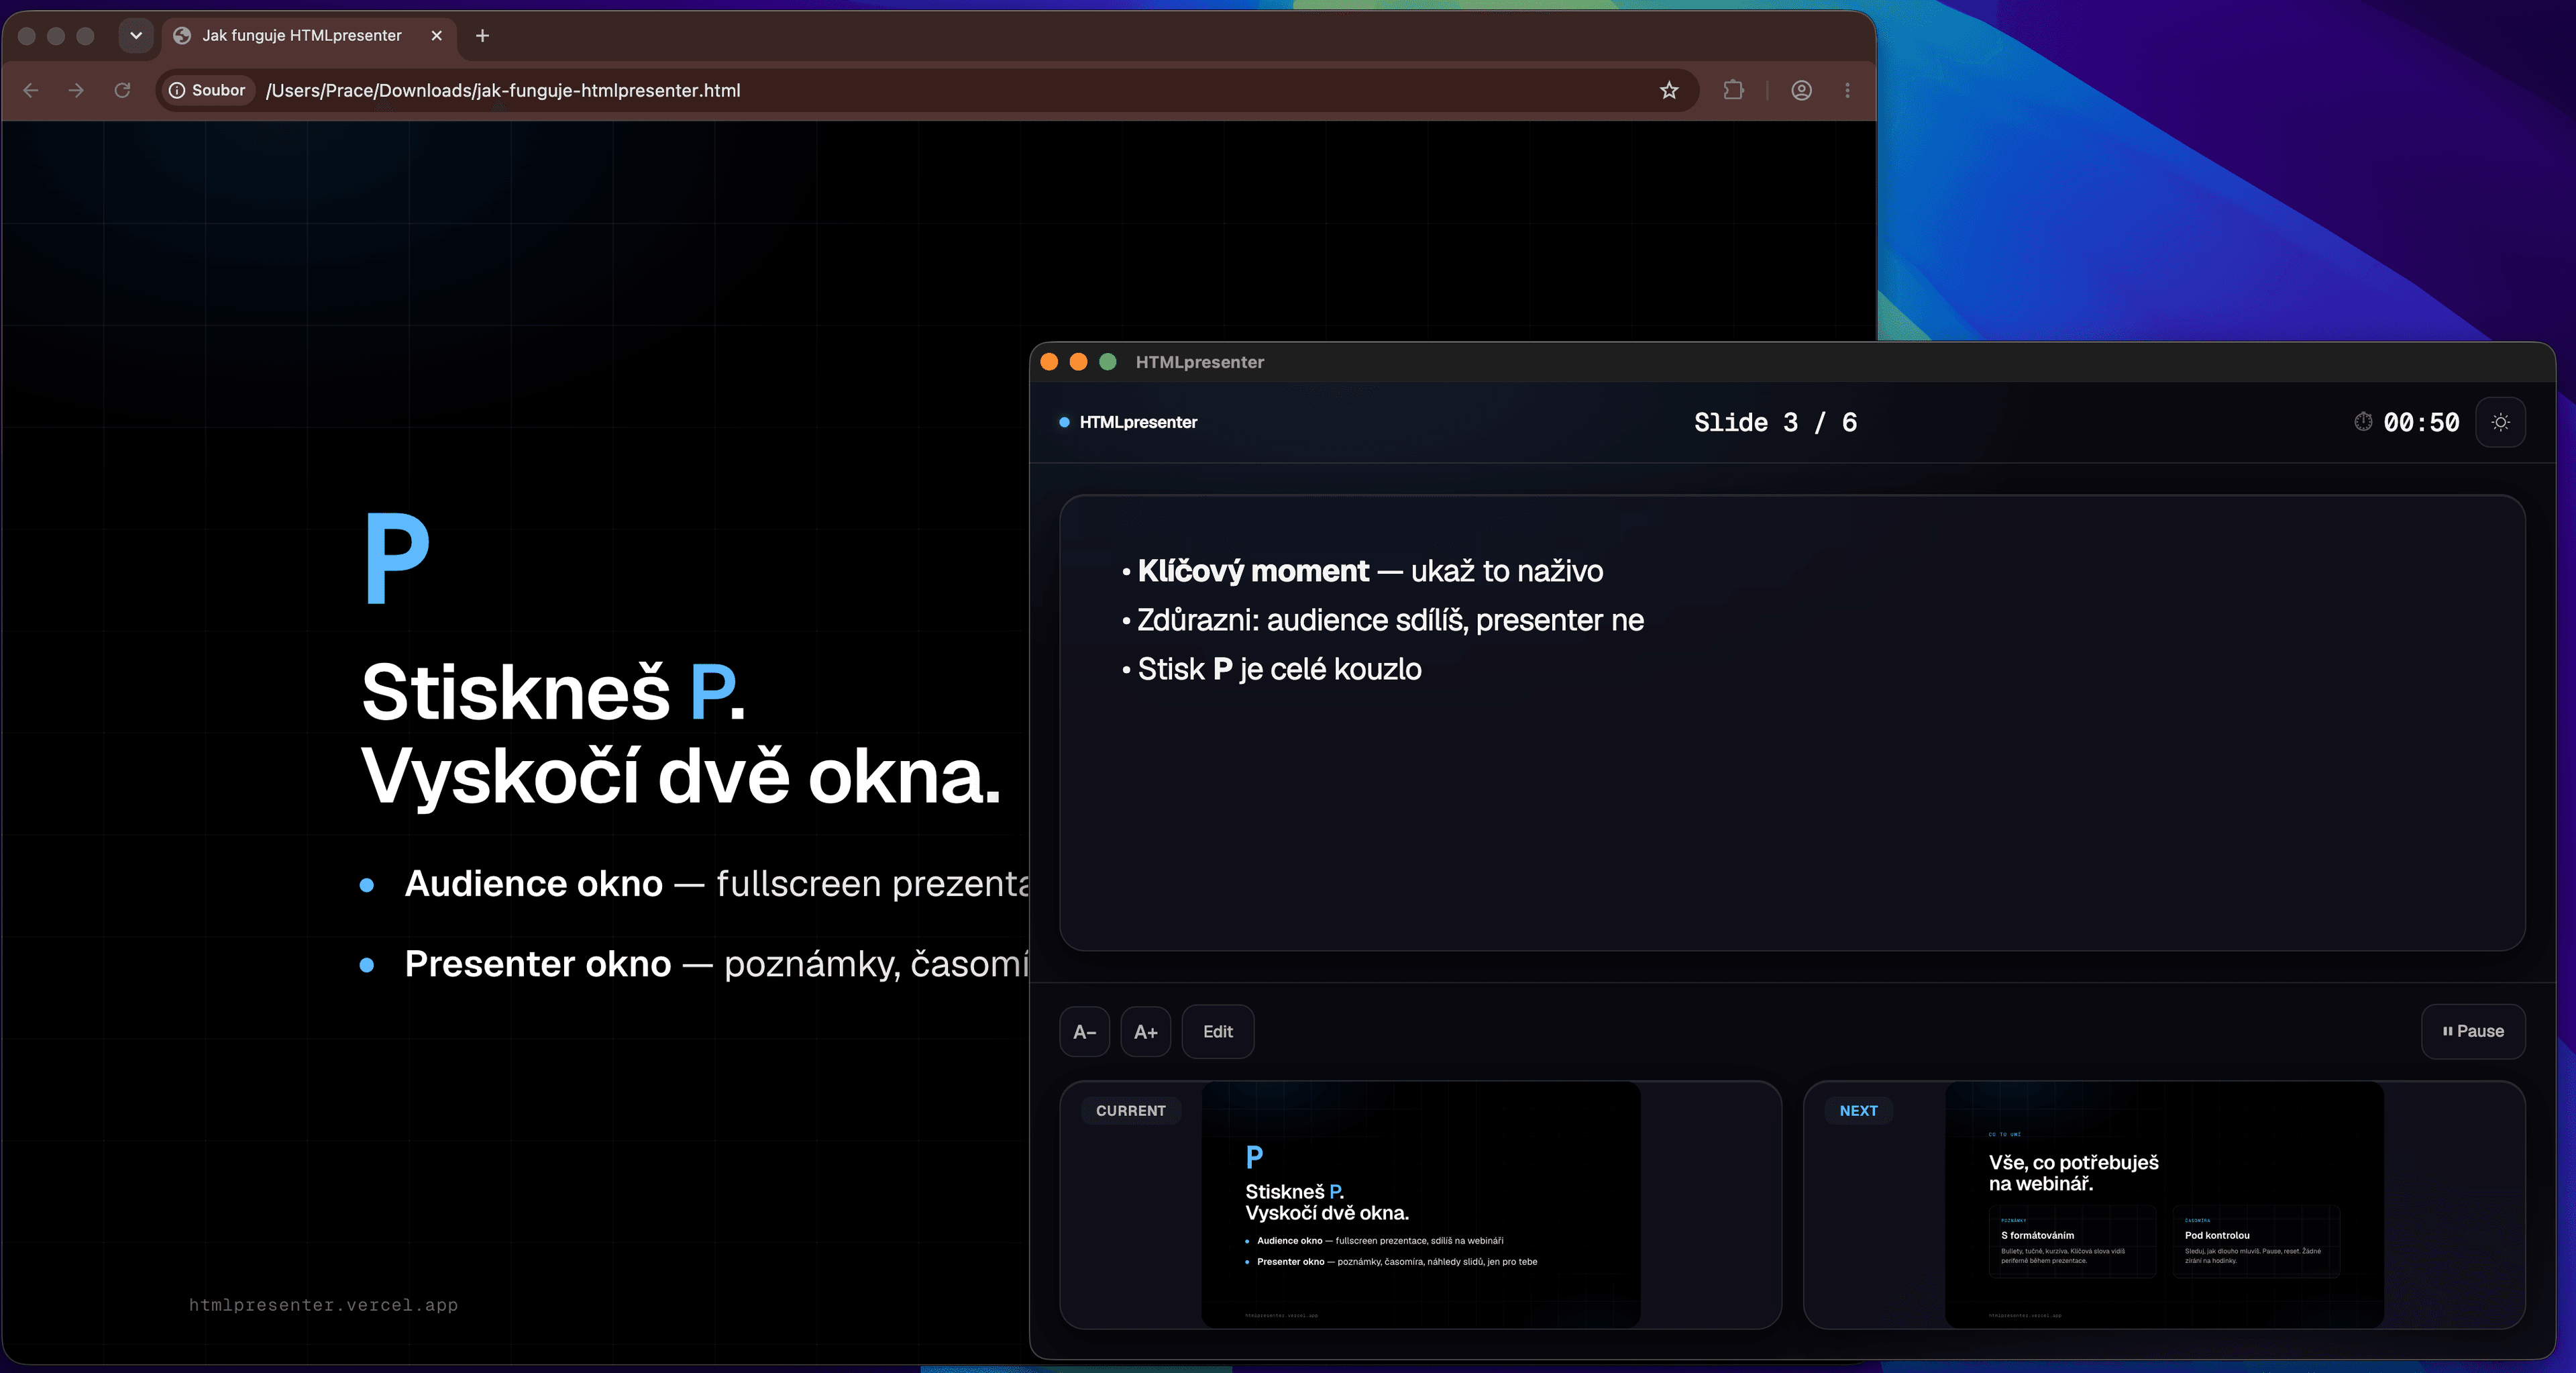This screenshot has width=2576, height=1373.
Task: Reload the page in Chrome
Action: [x=122, y=90]
